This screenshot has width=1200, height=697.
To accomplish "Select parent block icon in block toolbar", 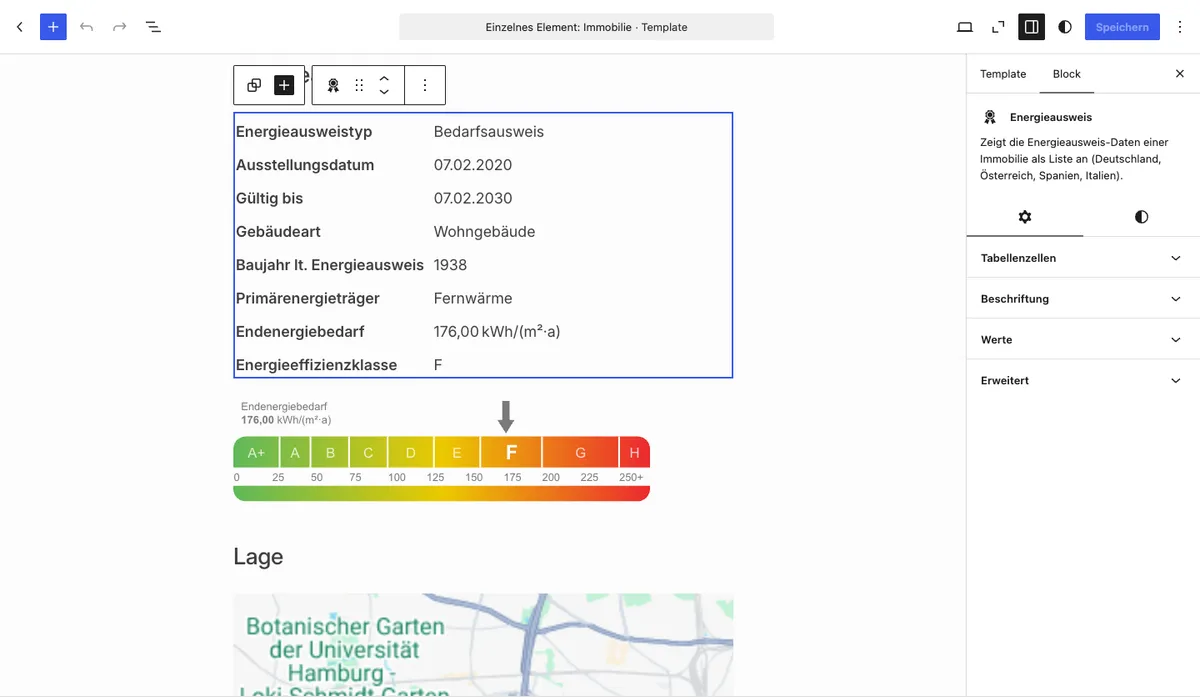I will pyautogui.click(x=254, y=85).
